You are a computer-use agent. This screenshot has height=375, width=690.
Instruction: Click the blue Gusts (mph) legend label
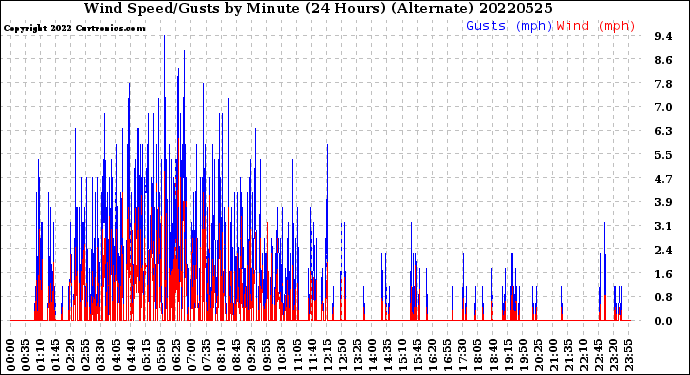(509, 26)
